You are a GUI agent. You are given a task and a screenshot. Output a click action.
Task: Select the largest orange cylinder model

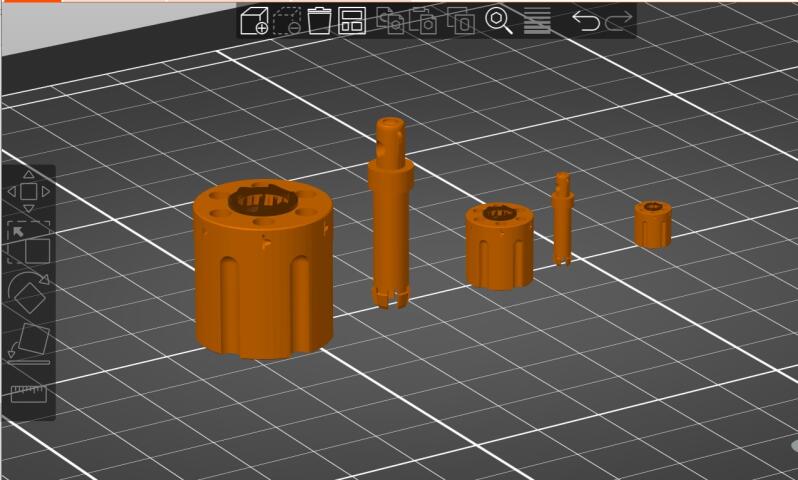[x=260, y=280]
